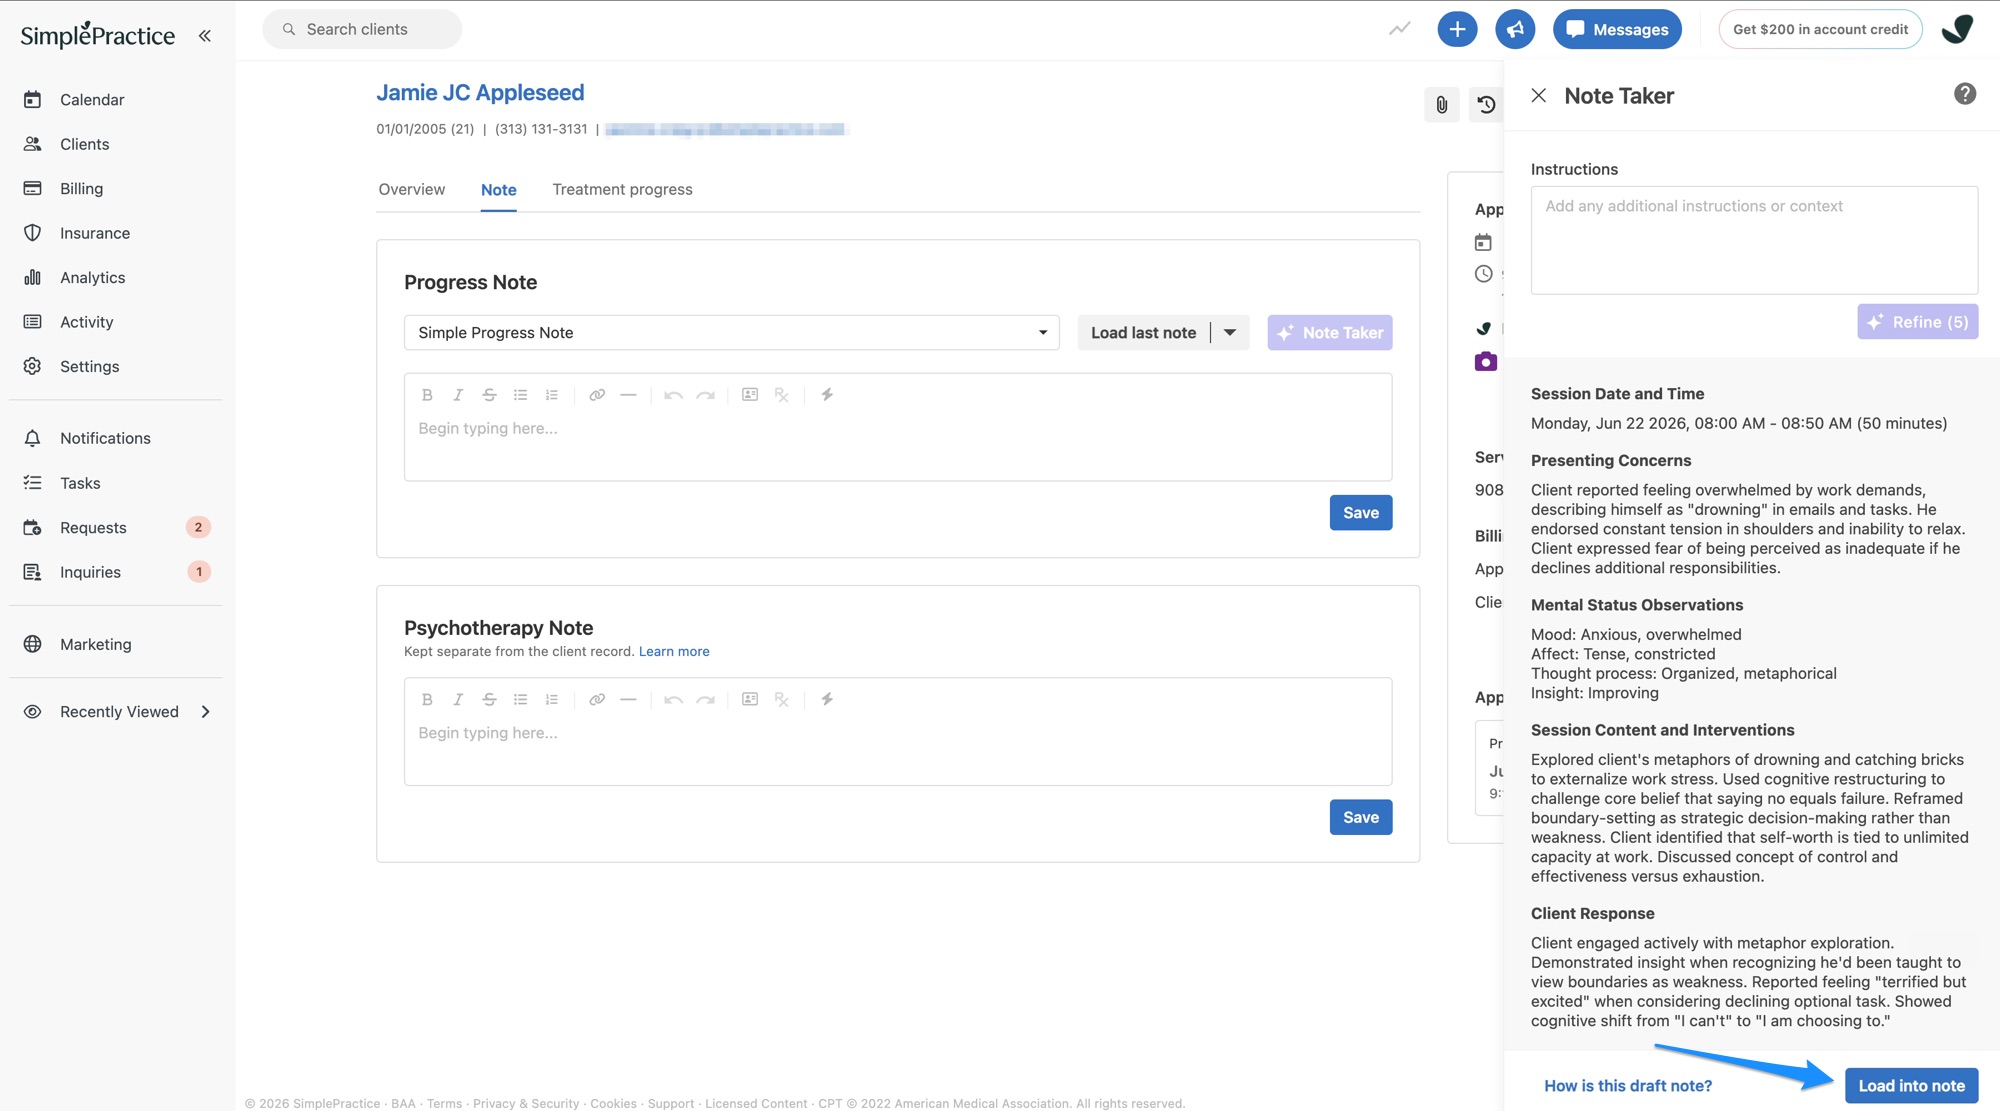Expand the Load last note dropdown arrow
The image size is (2000, 1111).
[1230, 333]
